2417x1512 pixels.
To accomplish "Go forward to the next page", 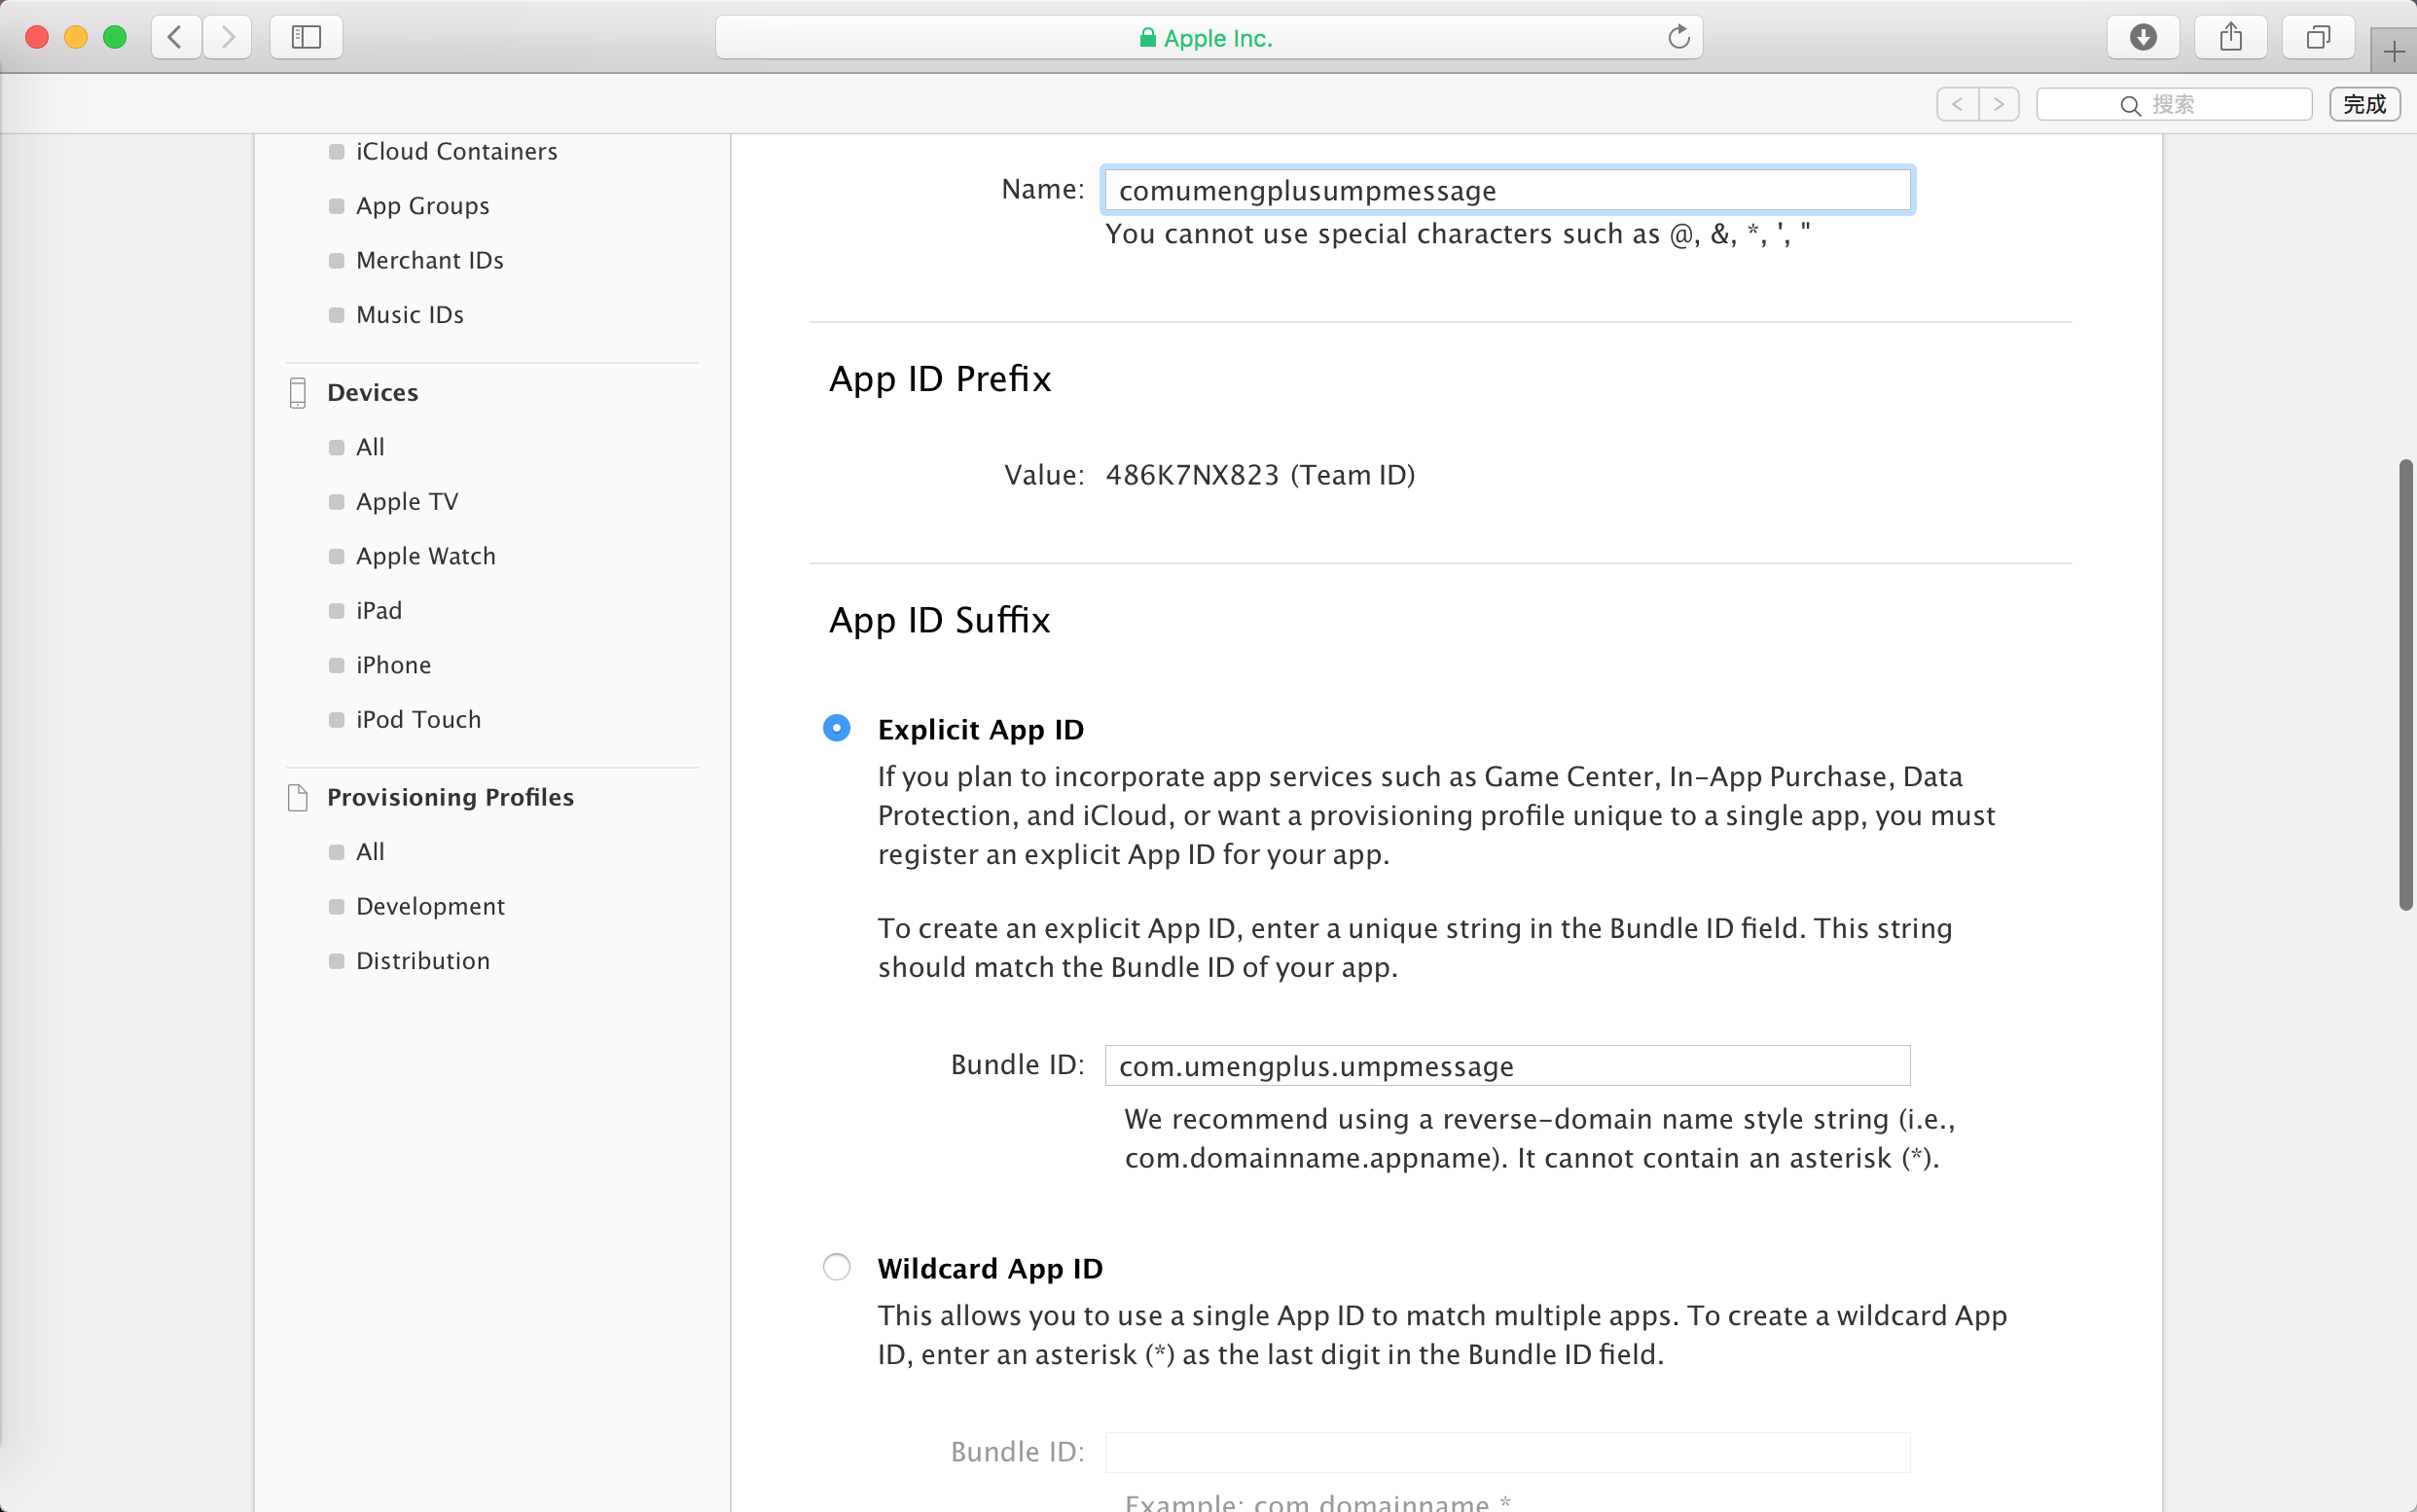I will (x=227, y=38).
